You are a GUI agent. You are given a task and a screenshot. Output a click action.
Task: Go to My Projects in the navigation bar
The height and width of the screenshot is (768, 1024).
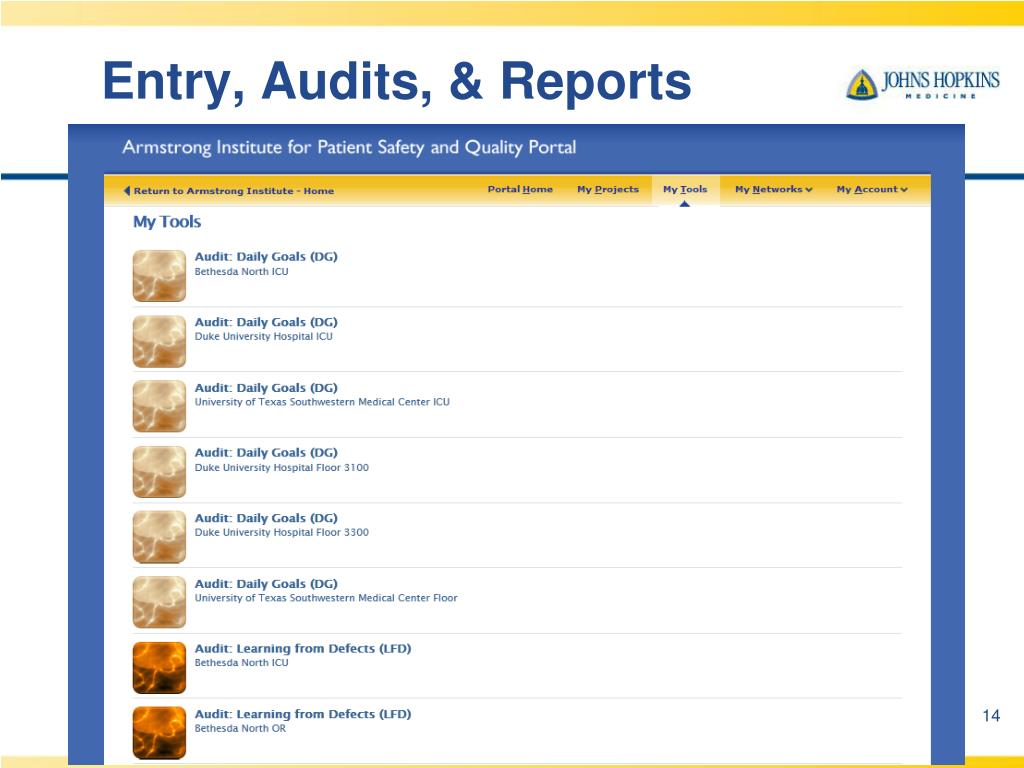click(x=608, y=189)
